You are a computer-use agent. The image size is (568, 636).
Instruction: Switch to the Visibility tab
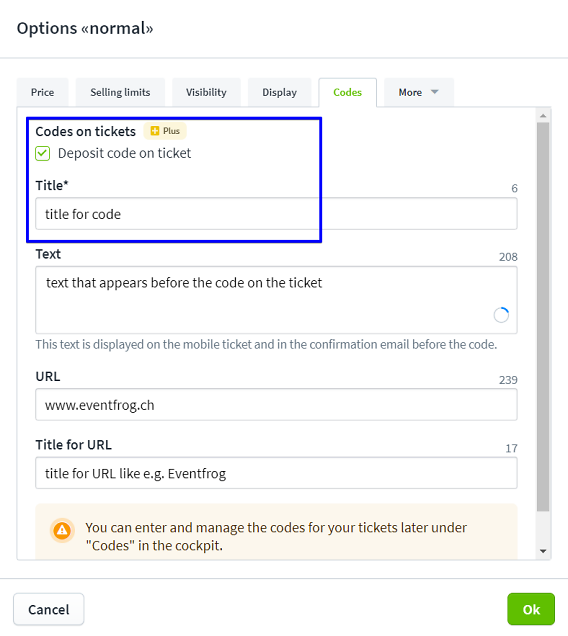tap(206, 92)
